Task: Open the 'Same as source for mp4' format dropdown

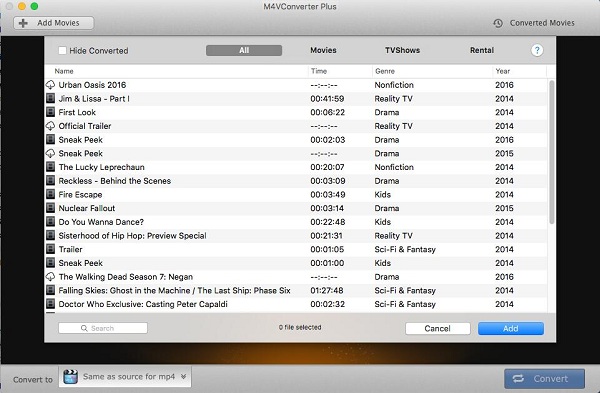Action: point(125,377)
